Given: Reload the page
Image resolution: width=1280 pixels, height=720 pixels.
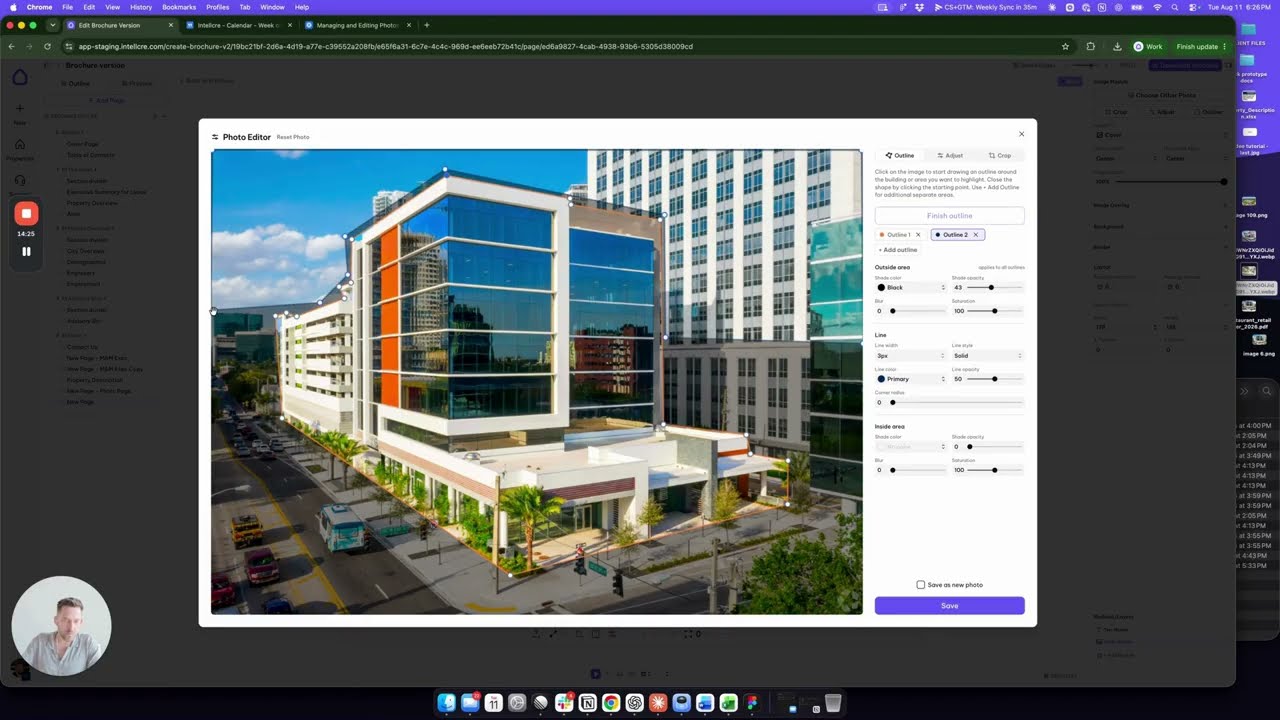Looking at the screenshot, I should coord(47,46).
